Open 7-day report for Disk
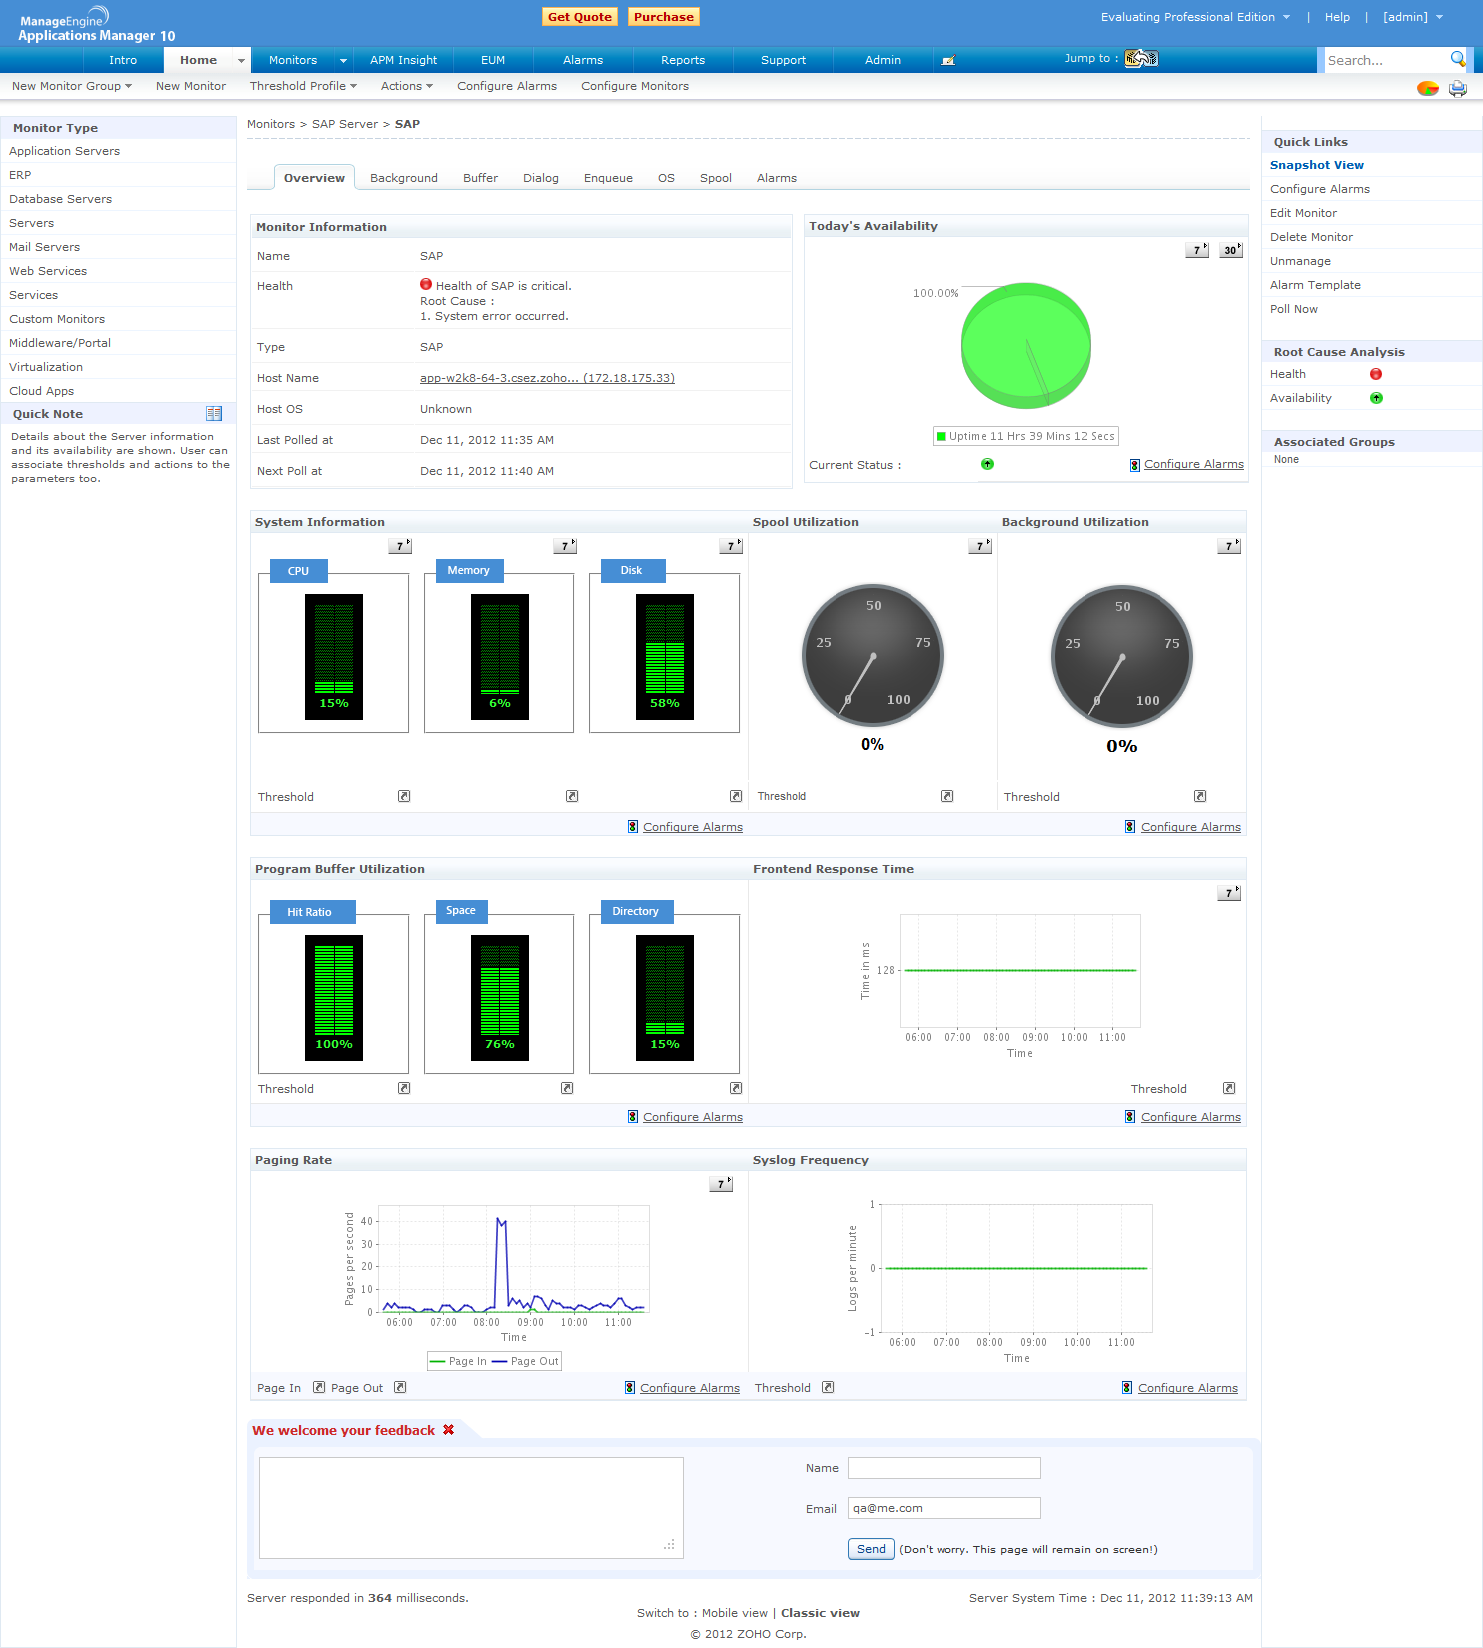The height and width of the screenshot is (1648, 1483). click(x=732, y=546)
